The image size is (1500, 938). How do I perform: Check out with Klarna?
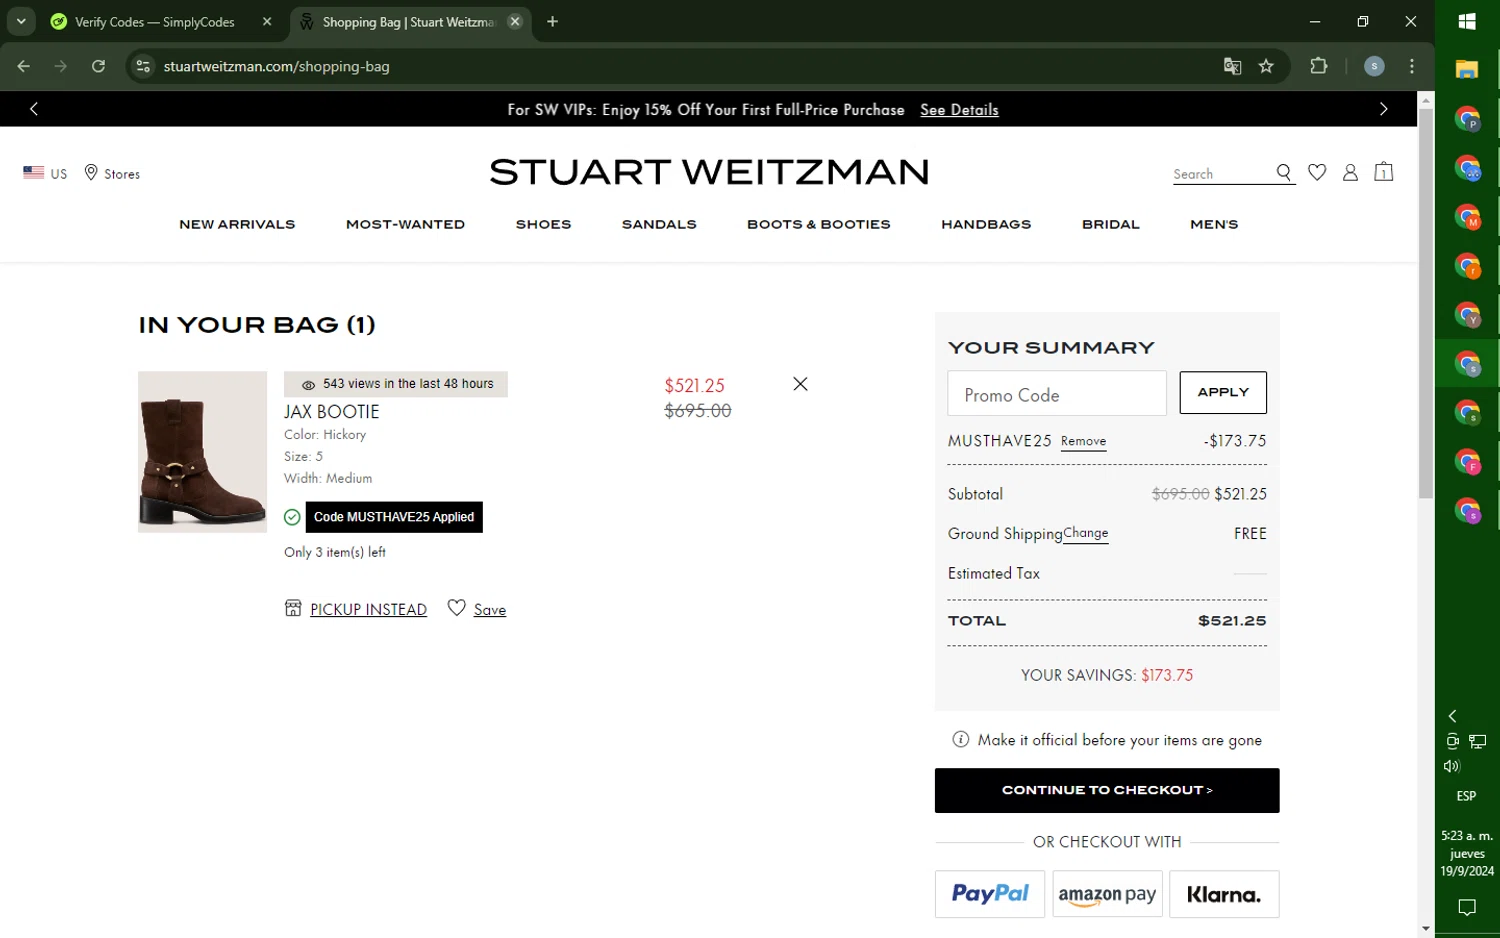[1224, 894]
